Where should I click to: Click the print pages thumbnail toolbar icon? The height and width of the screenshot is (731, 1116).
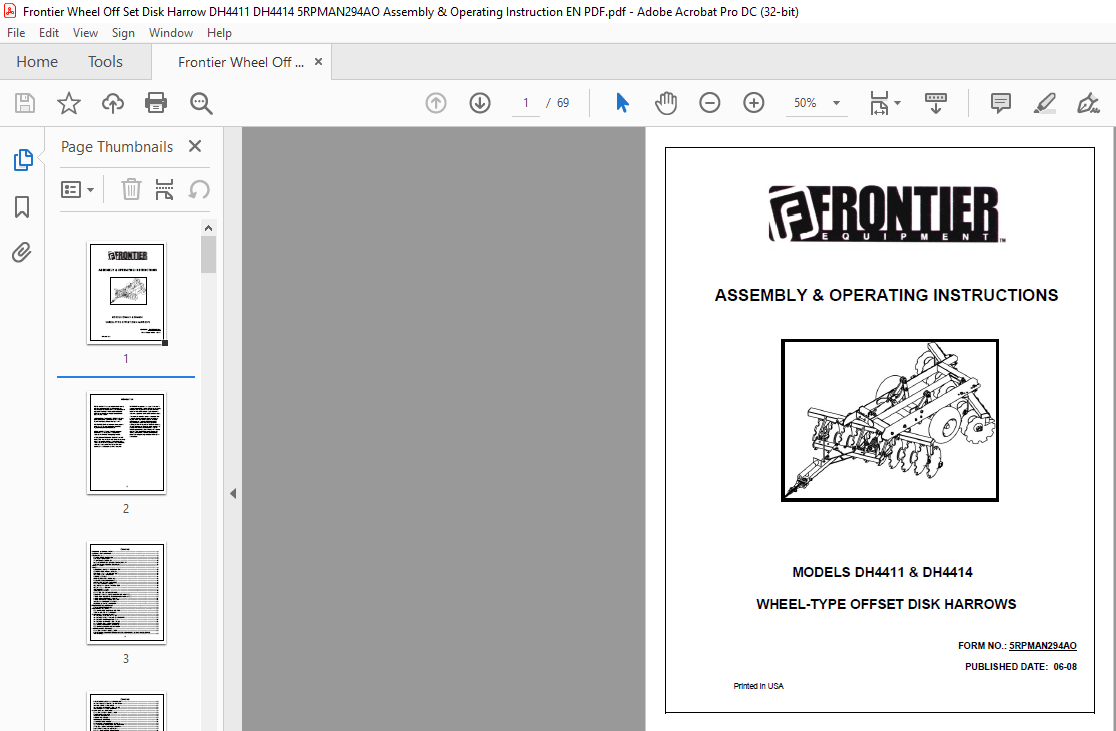pos(164,189)
